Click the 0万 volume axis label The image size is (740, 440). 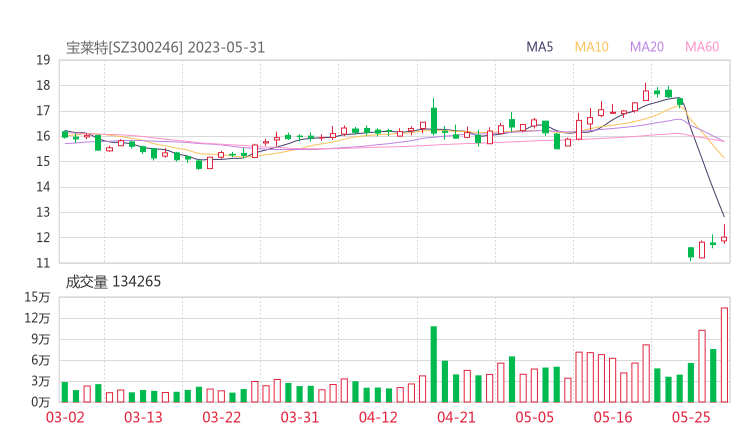tap(41, 402)
